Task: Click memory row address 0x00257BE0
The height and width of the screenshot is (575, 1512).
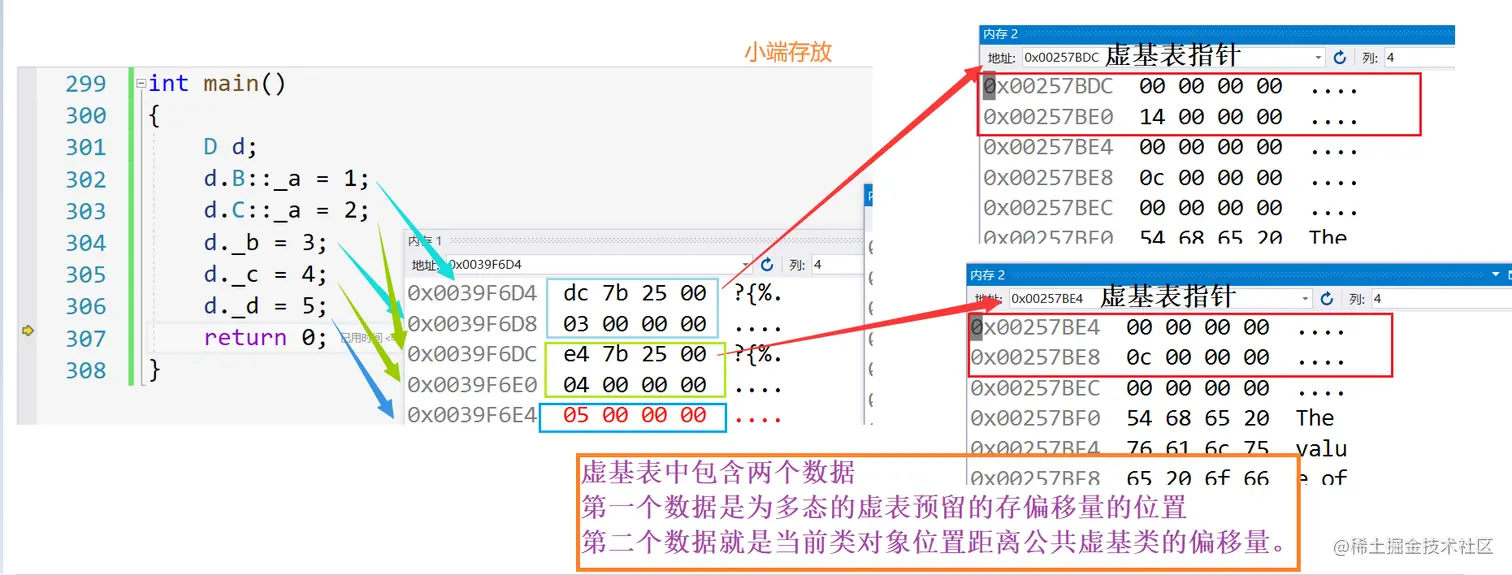Action: point(1048,117)
